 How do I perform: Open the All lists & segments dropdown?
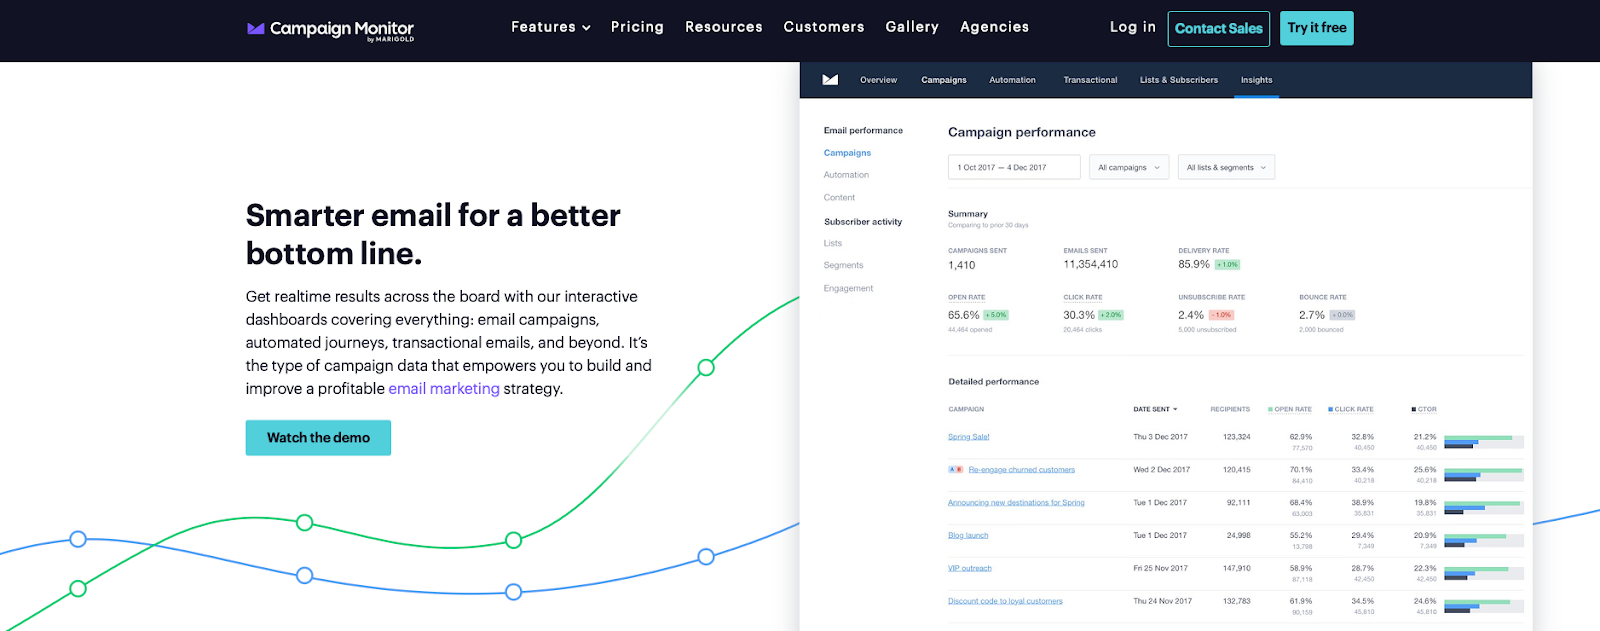click(x=1226, y=167)
